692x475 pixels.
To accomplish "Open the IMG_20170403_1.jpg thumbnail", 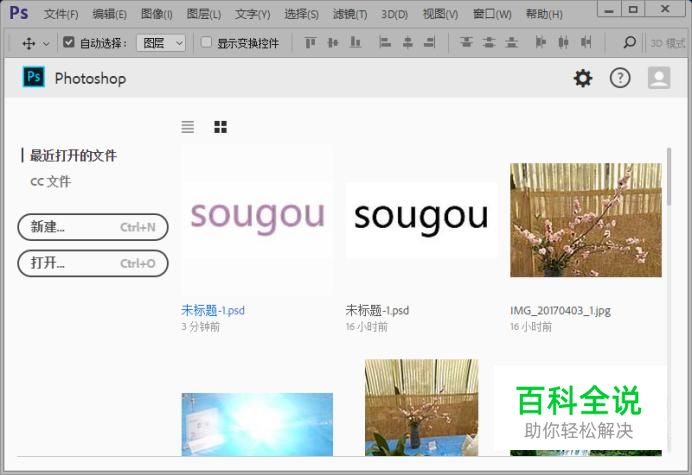I will click(585, 220).
